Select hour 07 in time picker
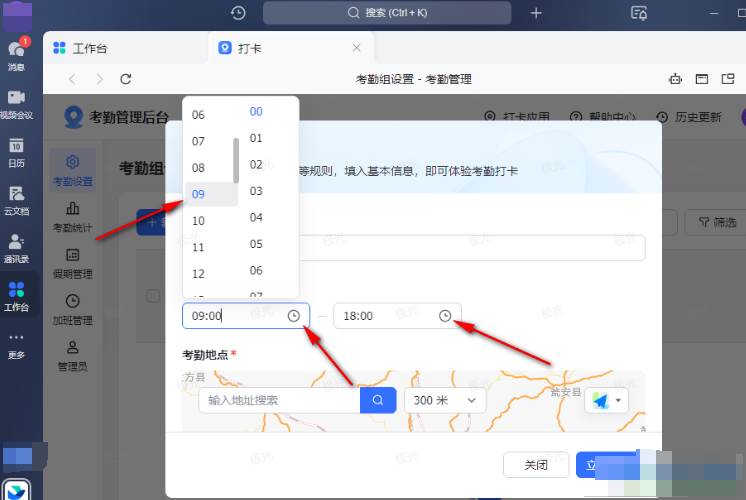 tap(198, 141)
